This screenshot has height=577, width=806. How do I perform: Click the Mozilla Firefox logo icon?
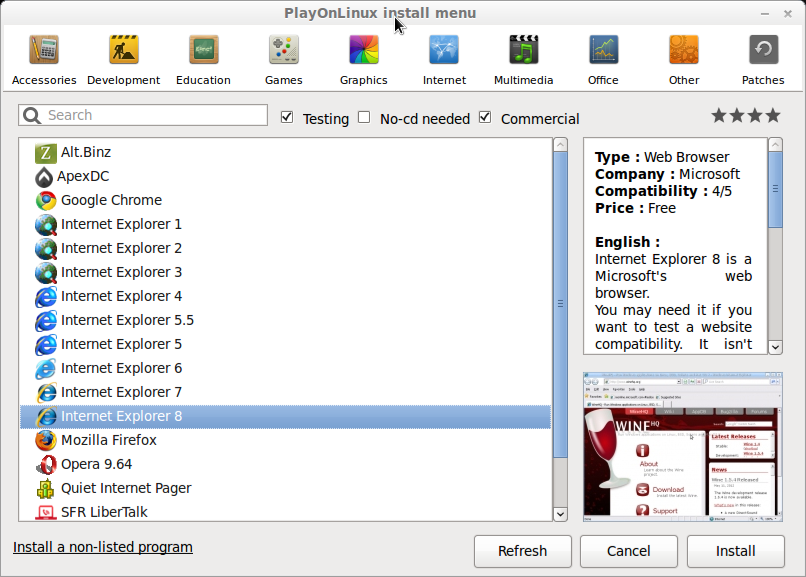[46, 440]
